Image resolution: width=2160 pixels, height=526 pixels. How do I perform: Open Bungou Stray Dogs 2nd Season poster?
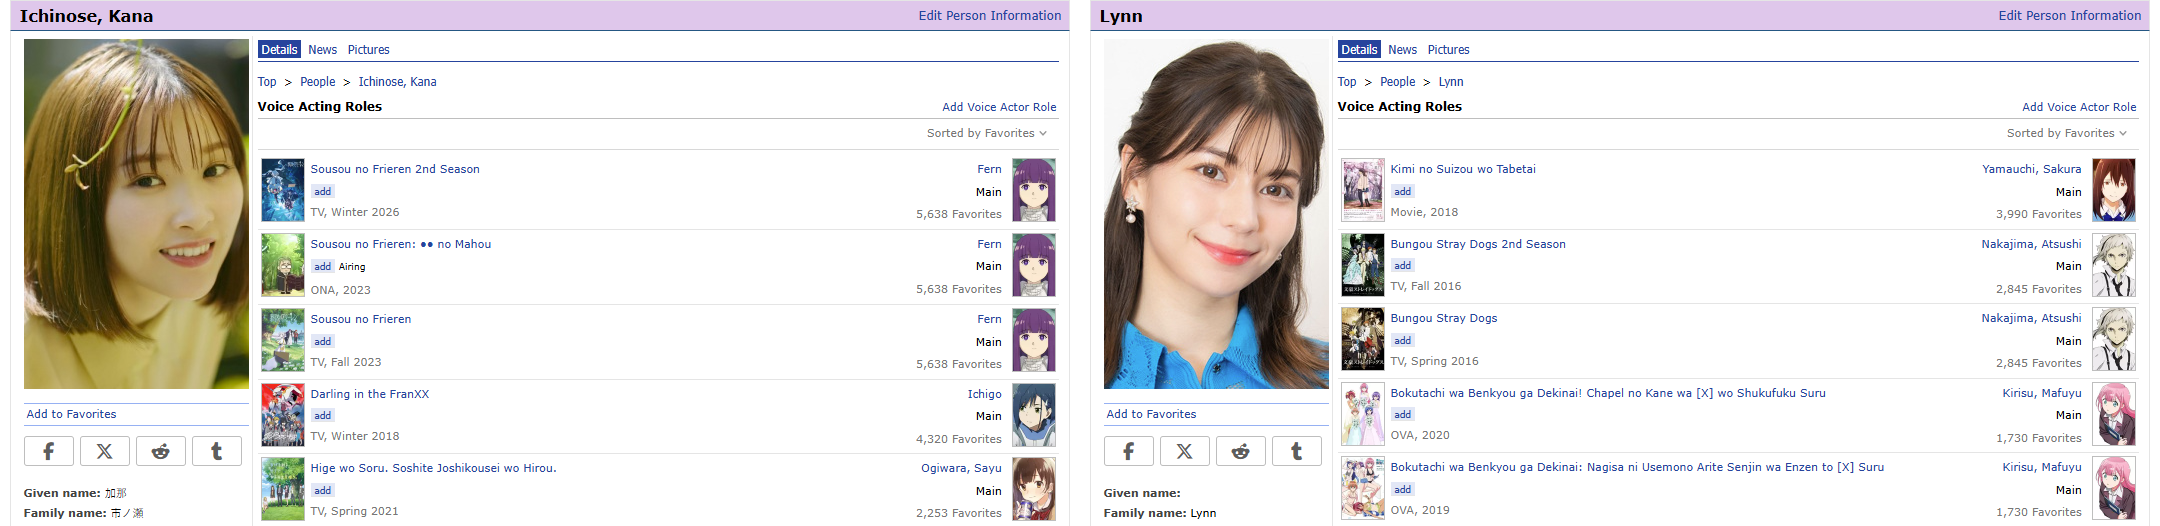point(1362,265)
